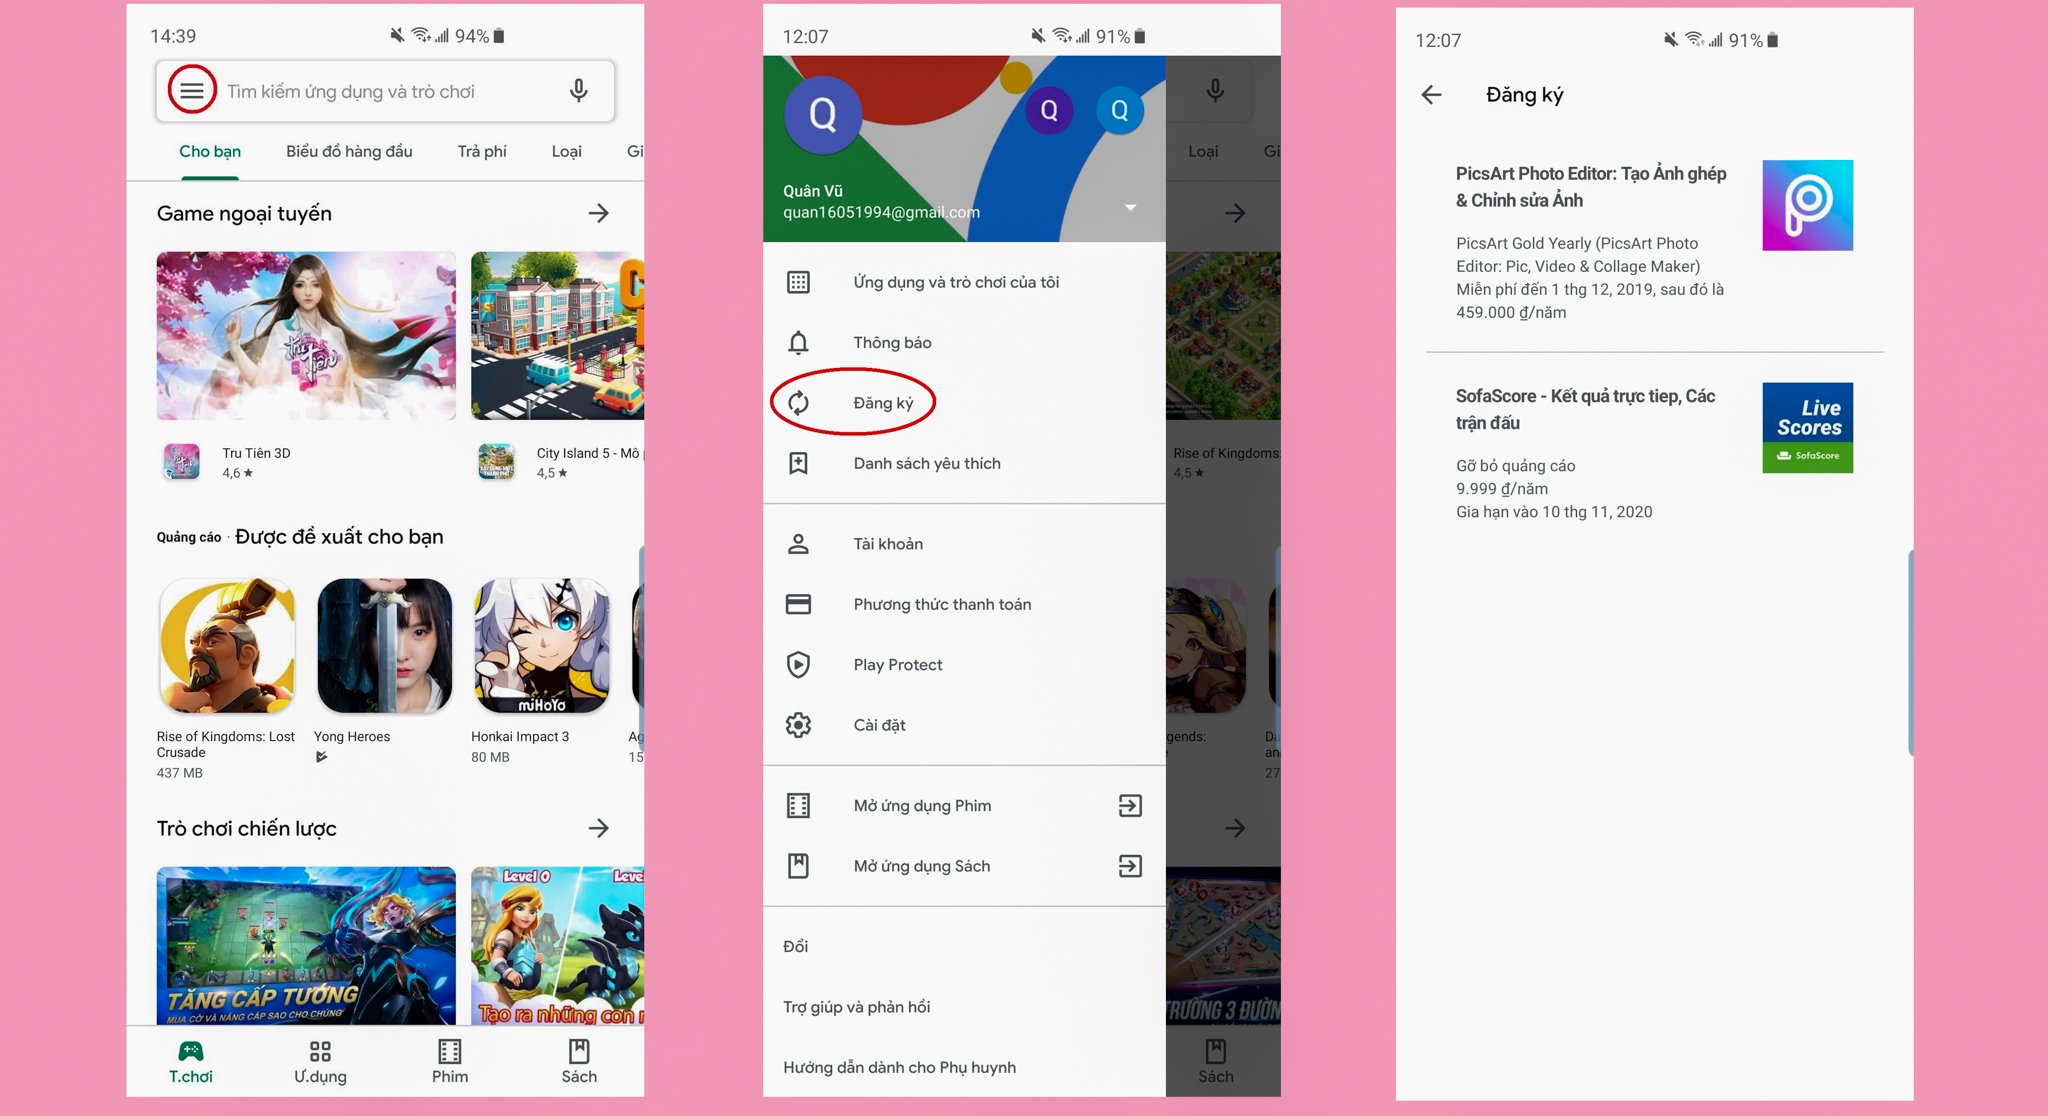Click the exit icon on the 'Mở ứng dụng Sách' row
The image size is (2048, 1116).
tap(1130, 866)
